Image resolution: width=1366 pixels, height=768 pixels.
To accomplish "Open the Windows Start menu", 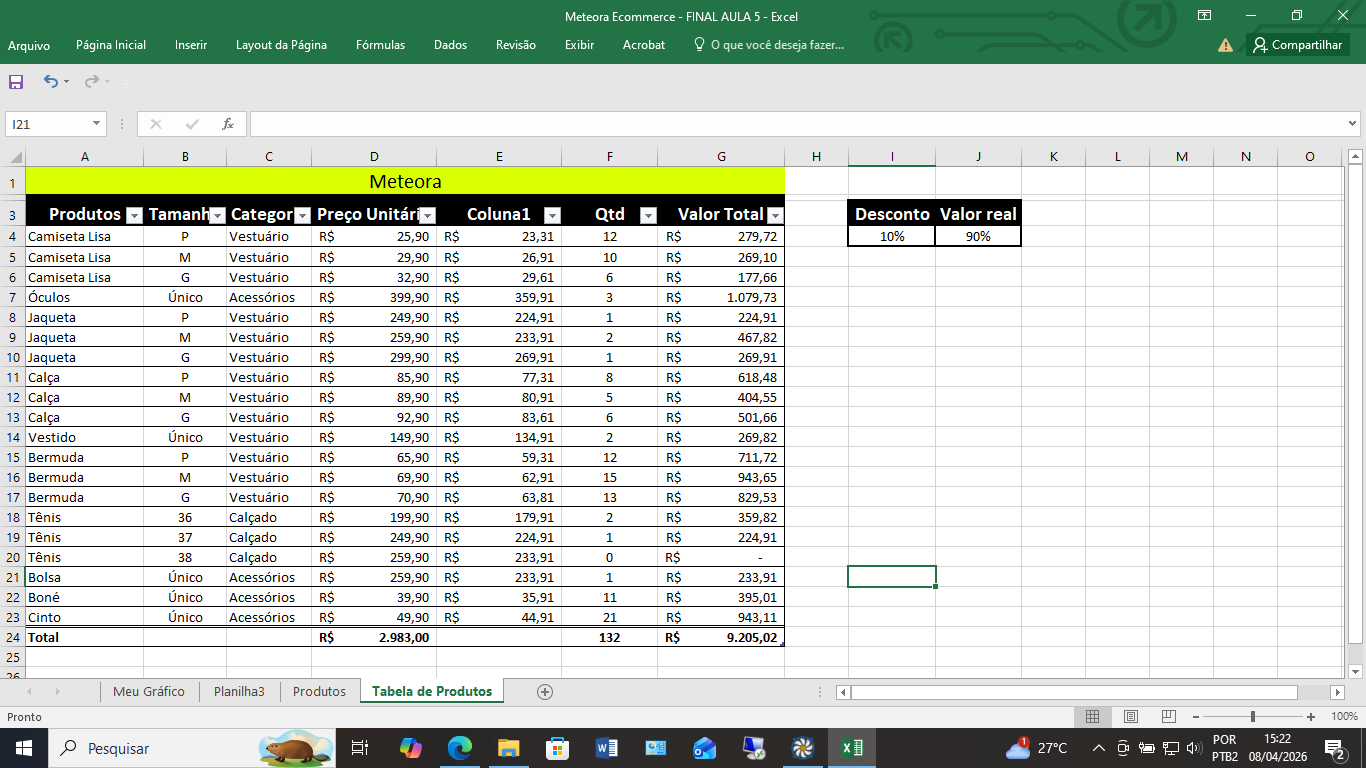I will [x=24, y=748].
